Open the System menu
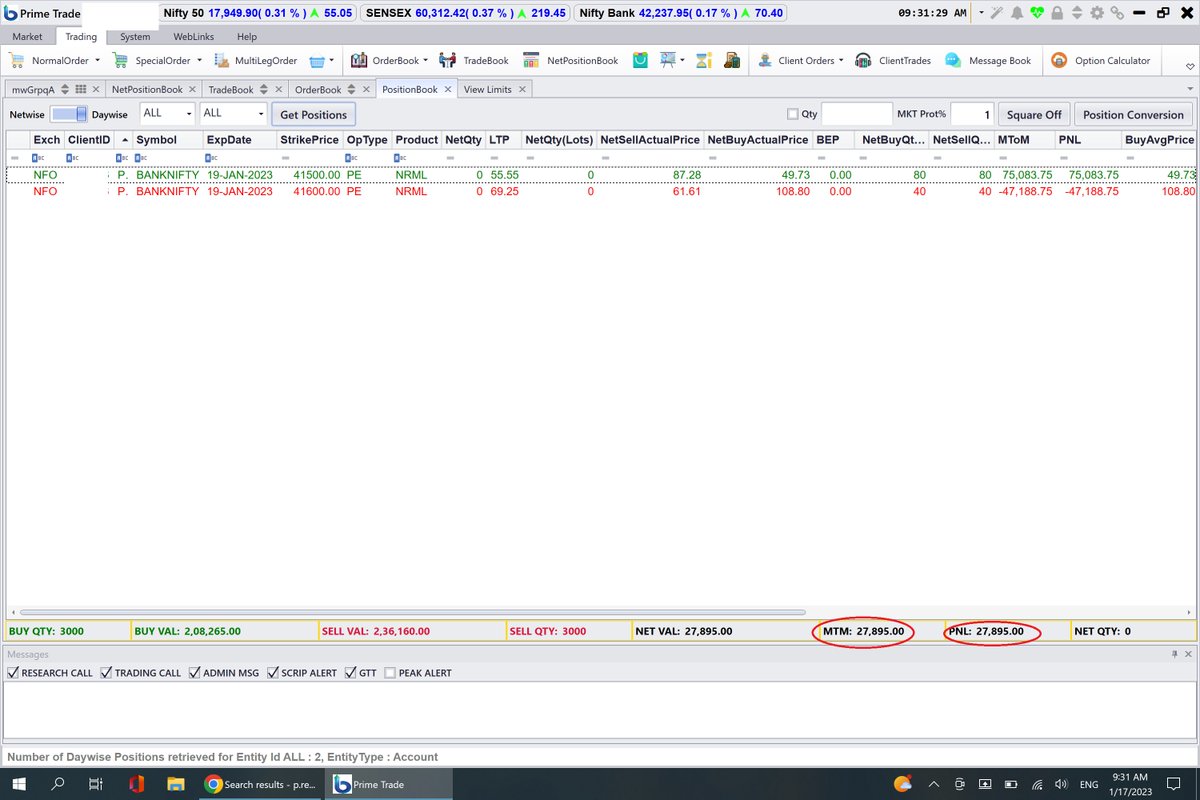The image size is (1200, 800). pyautogui.click(x=135, y=36)
